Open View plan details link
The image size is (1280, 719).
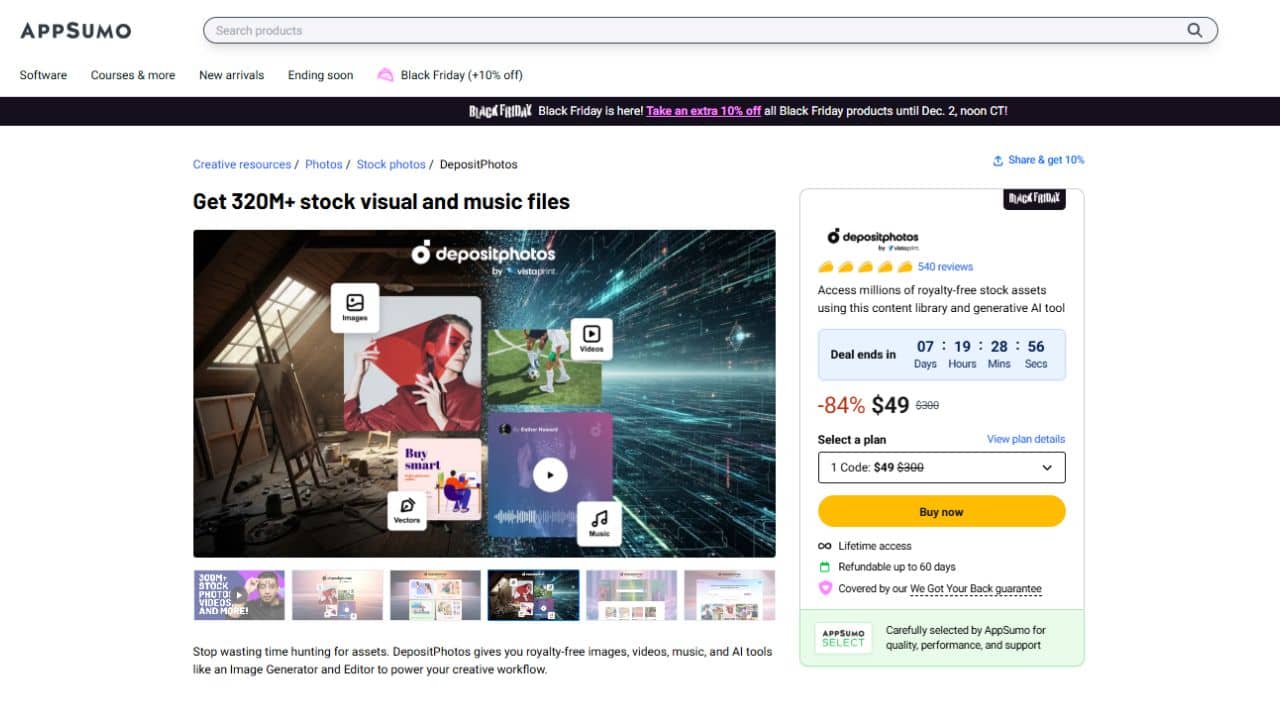tap(1025, 439)
